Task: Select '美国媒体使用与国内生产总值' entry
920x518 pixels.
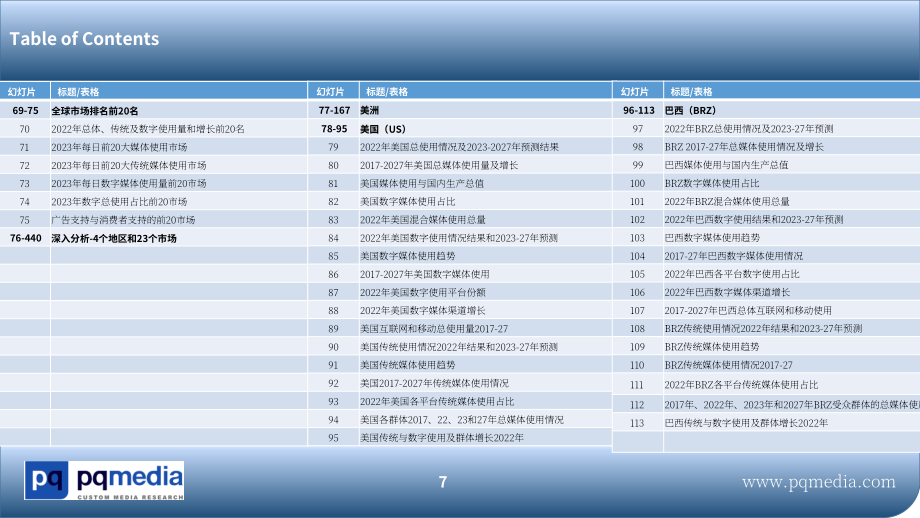Action: pyautogui.click(x=422, y=184)
